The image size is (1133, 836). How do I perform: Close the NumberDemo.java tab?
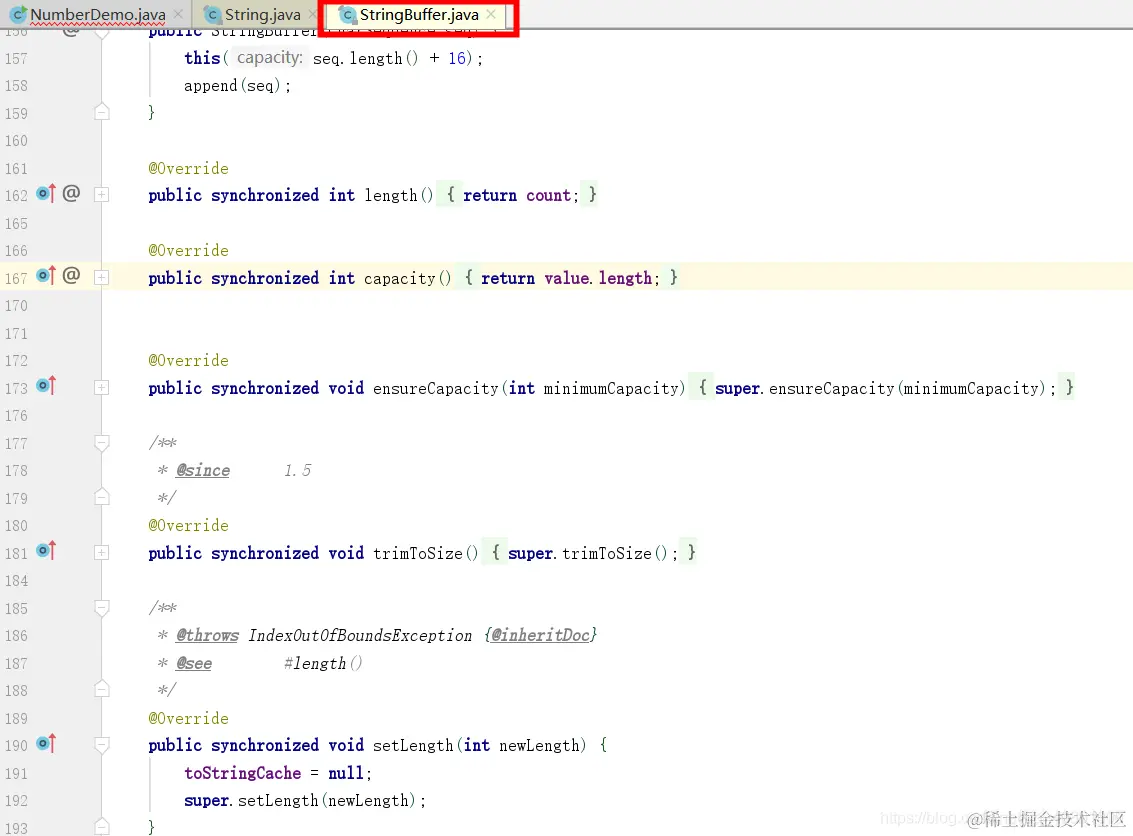tap(178, 14)
